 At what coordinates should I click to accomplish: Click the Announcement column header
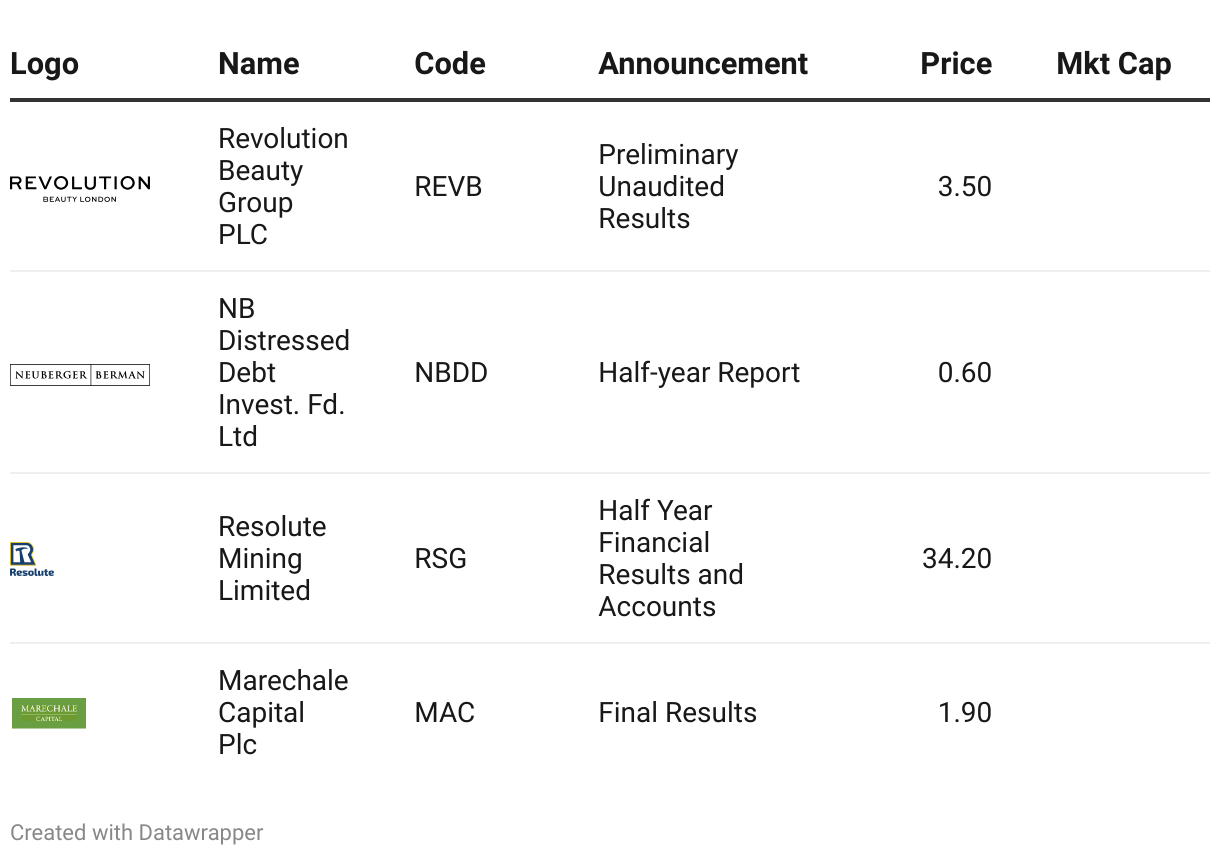703,64
